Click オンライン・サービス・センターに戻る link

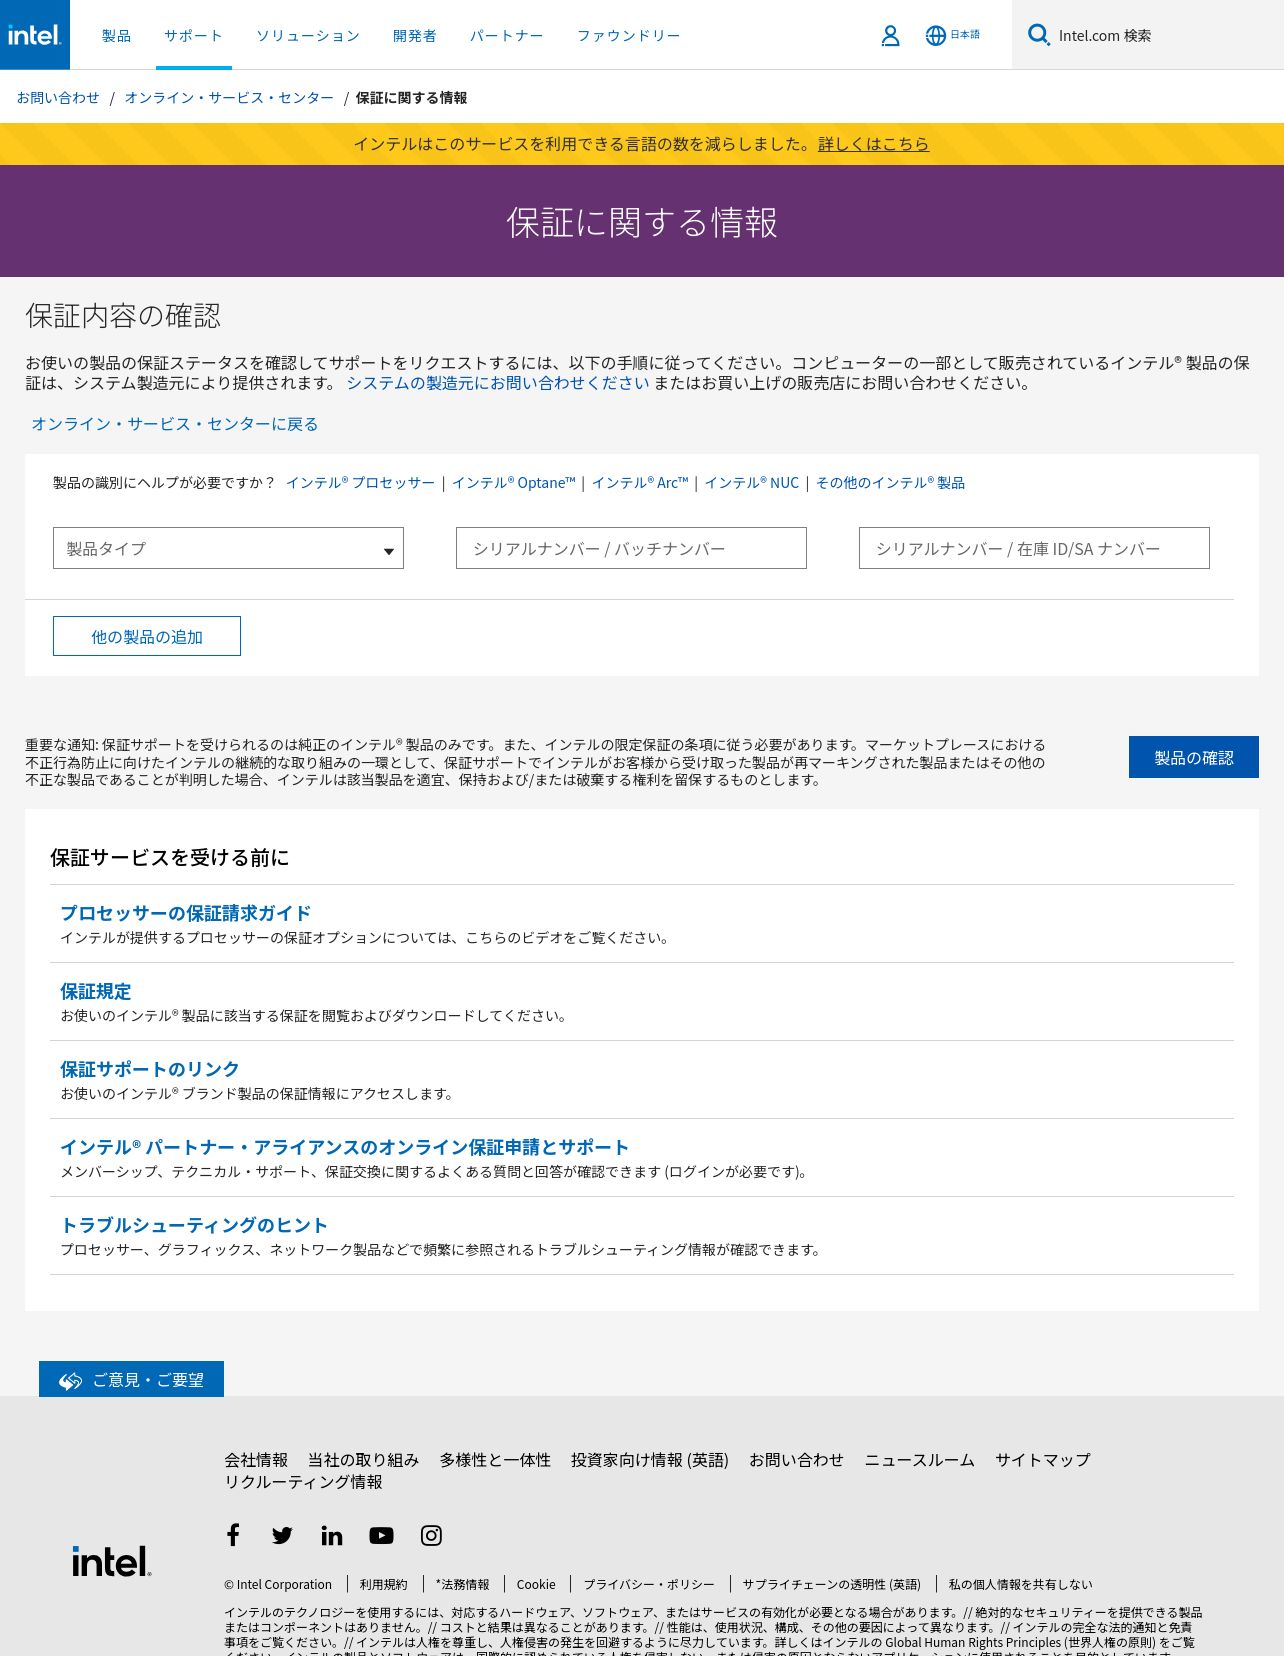pyautogui.click(x=175, y=424)
